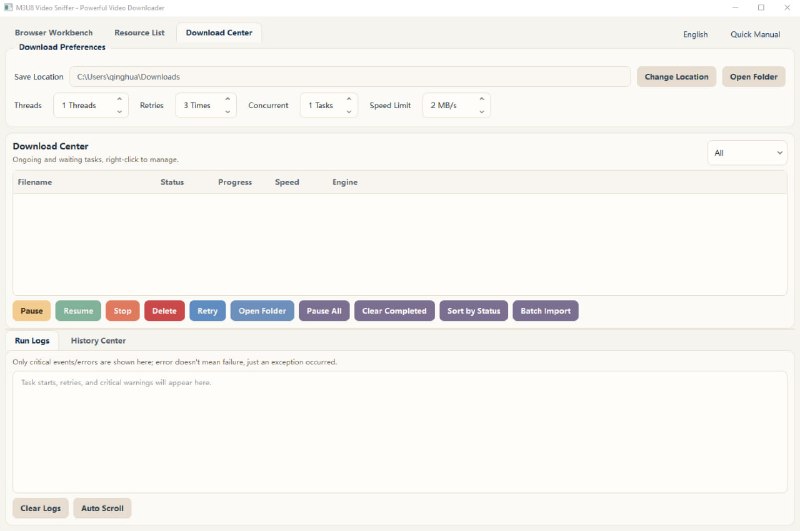Decrease Retries with the down arrow

click(228, 111)
